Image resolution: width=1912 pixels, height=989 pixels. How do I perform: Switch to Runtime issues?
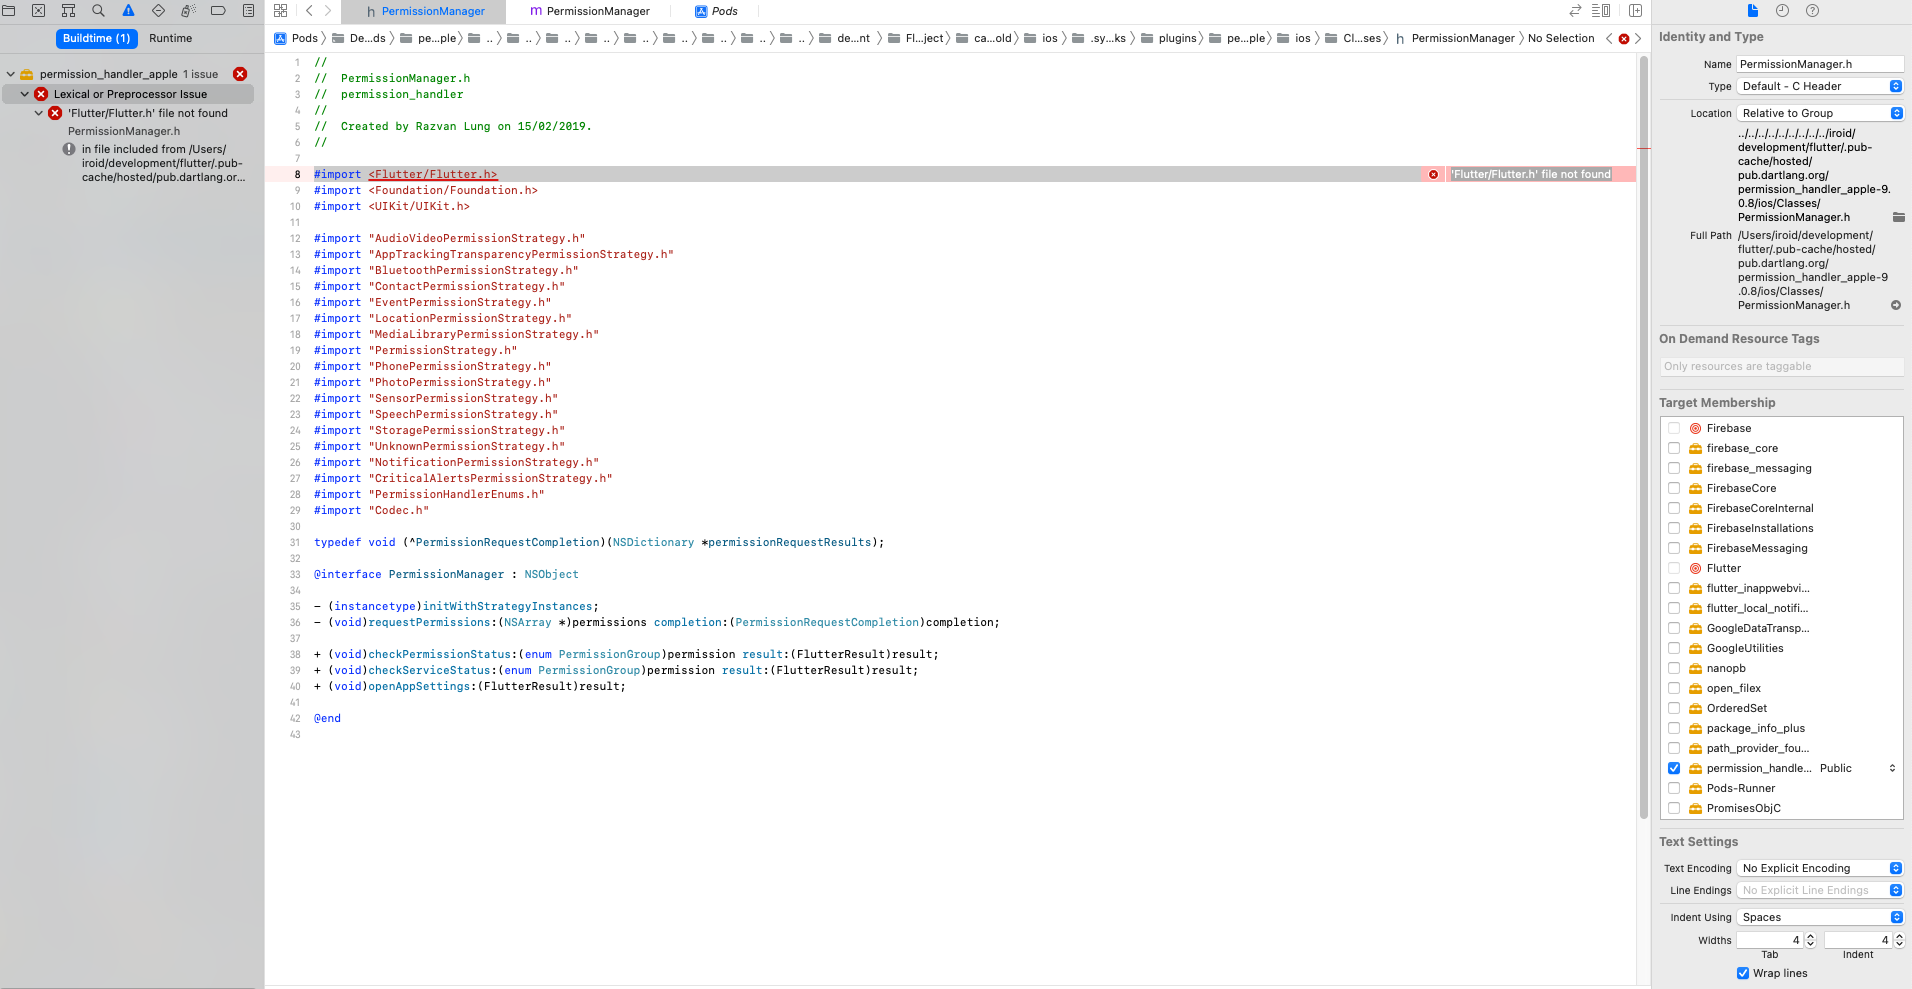(x=170, y=38)
